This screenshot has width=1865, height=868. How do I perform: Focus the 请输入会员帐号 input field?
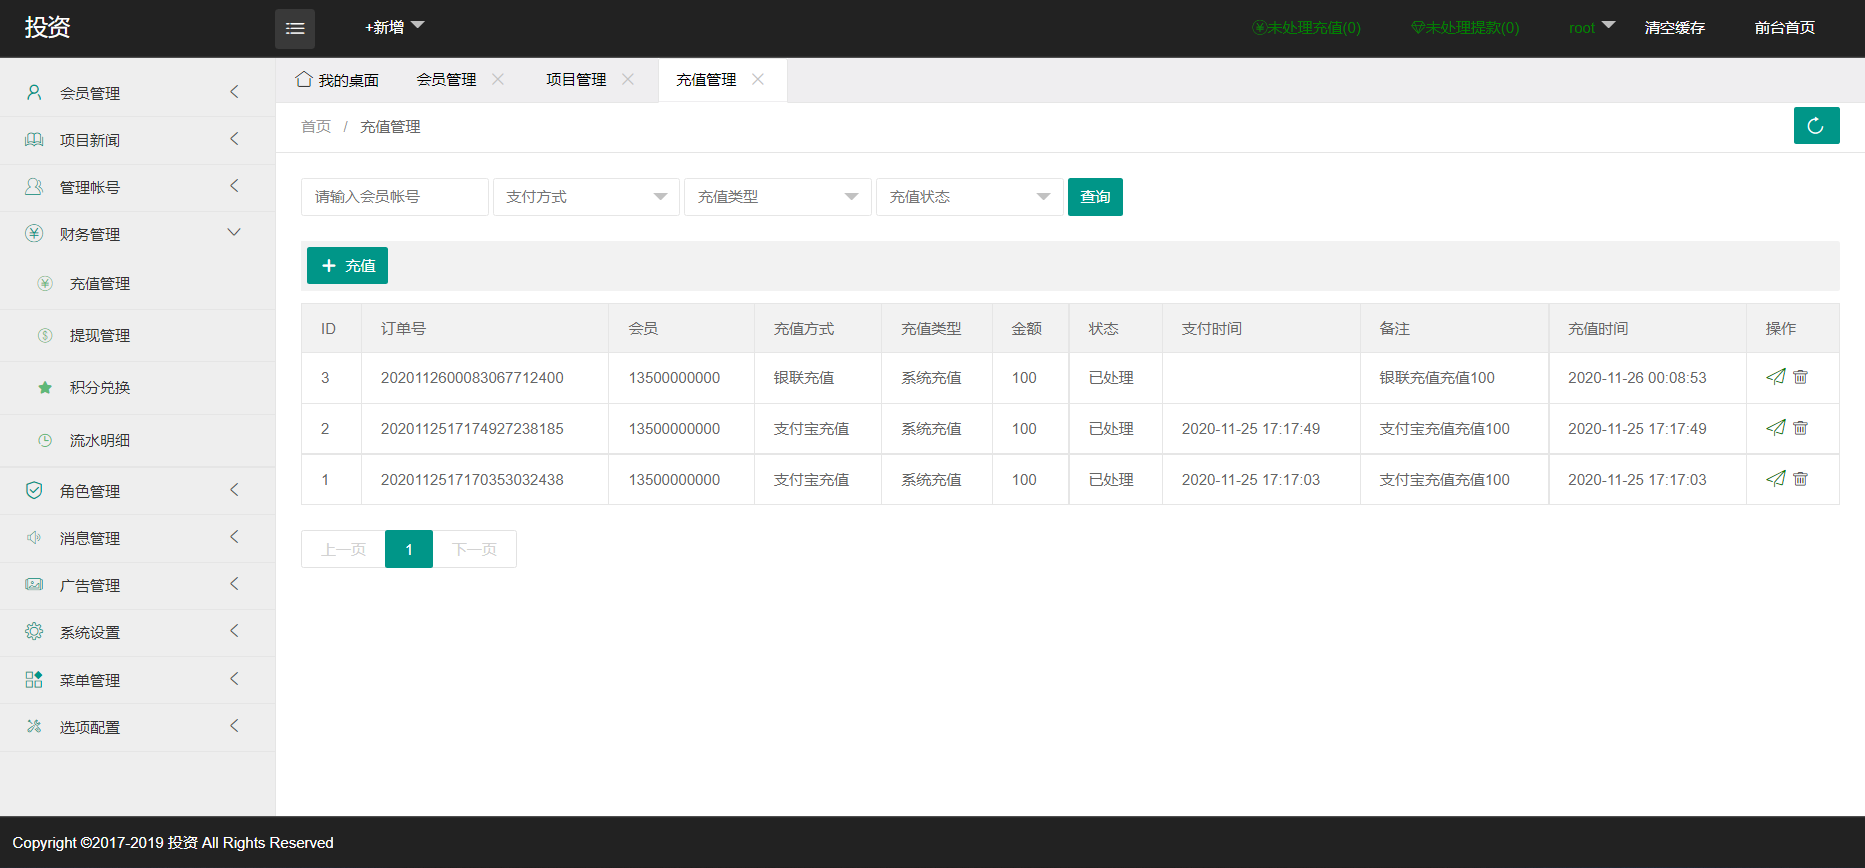tap(395, 197)
